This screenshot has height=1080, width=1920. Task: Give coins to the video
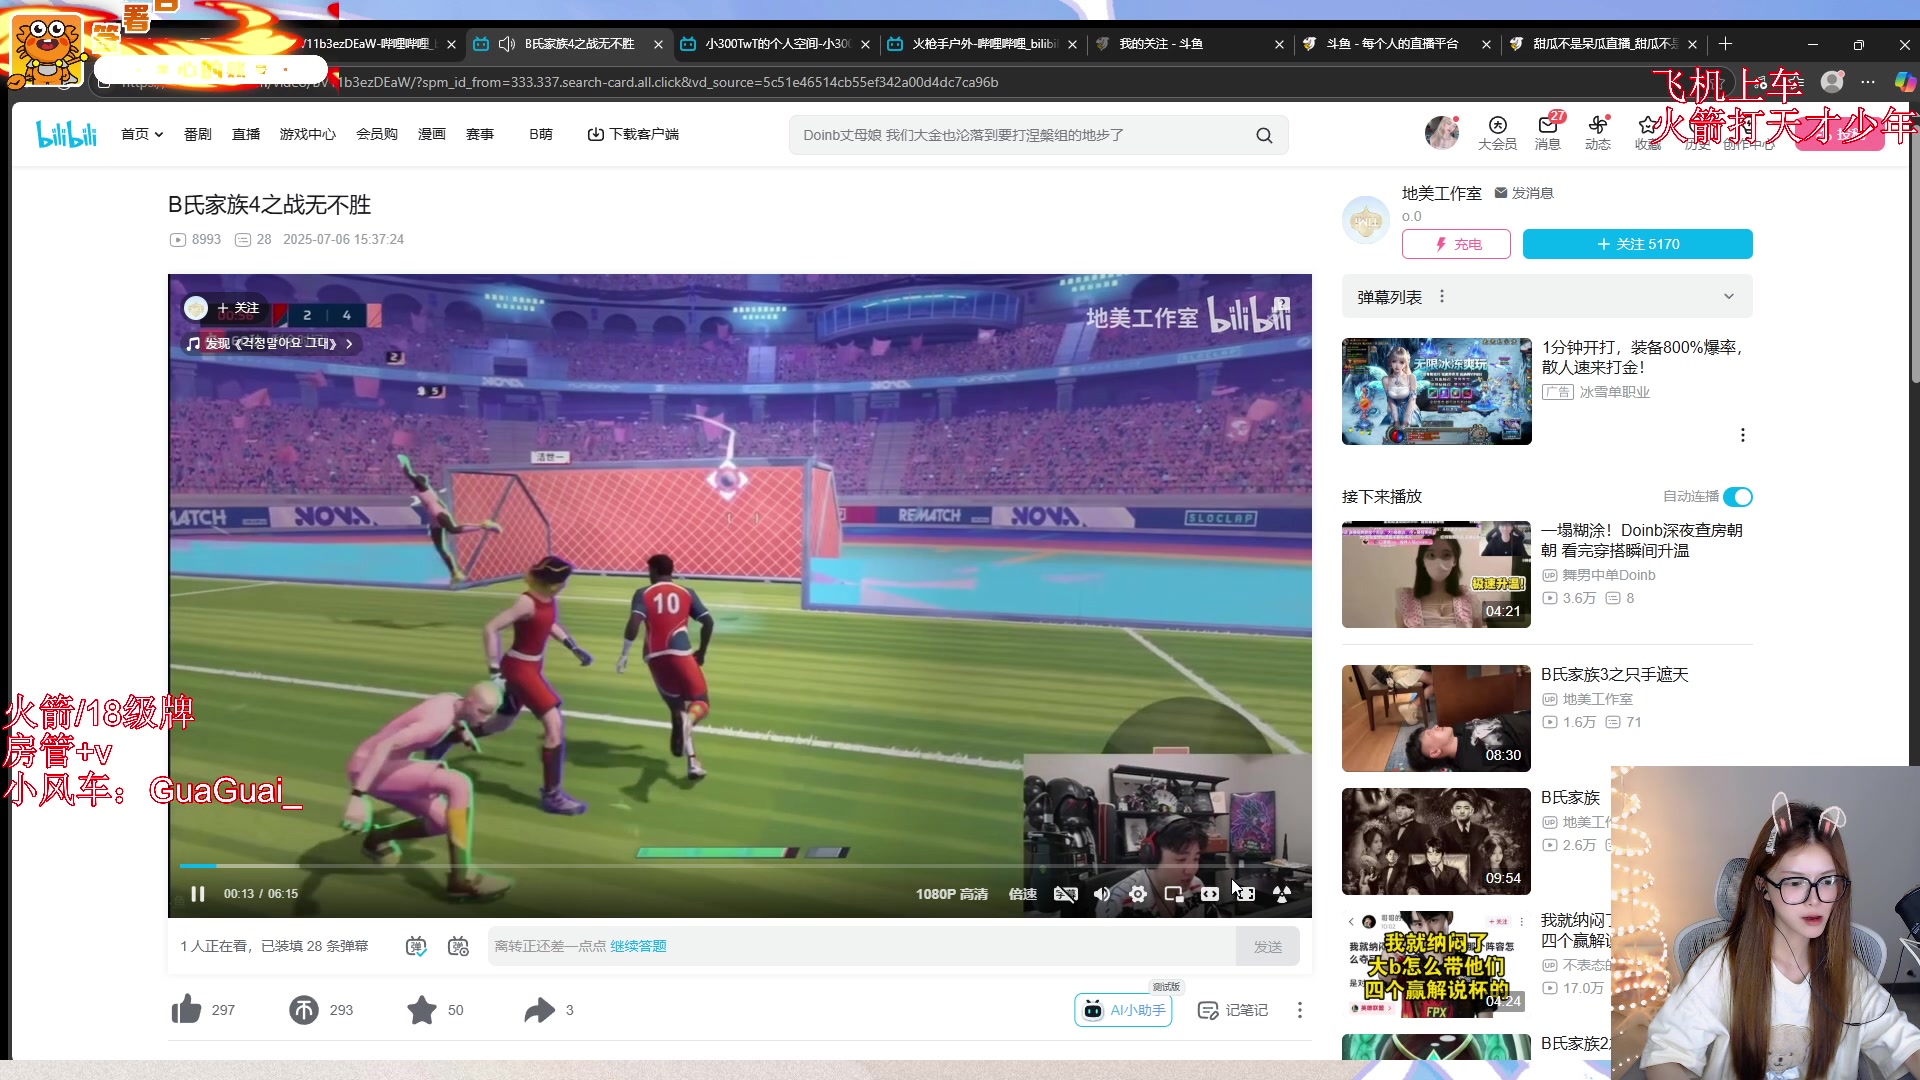click(304, 1010)
